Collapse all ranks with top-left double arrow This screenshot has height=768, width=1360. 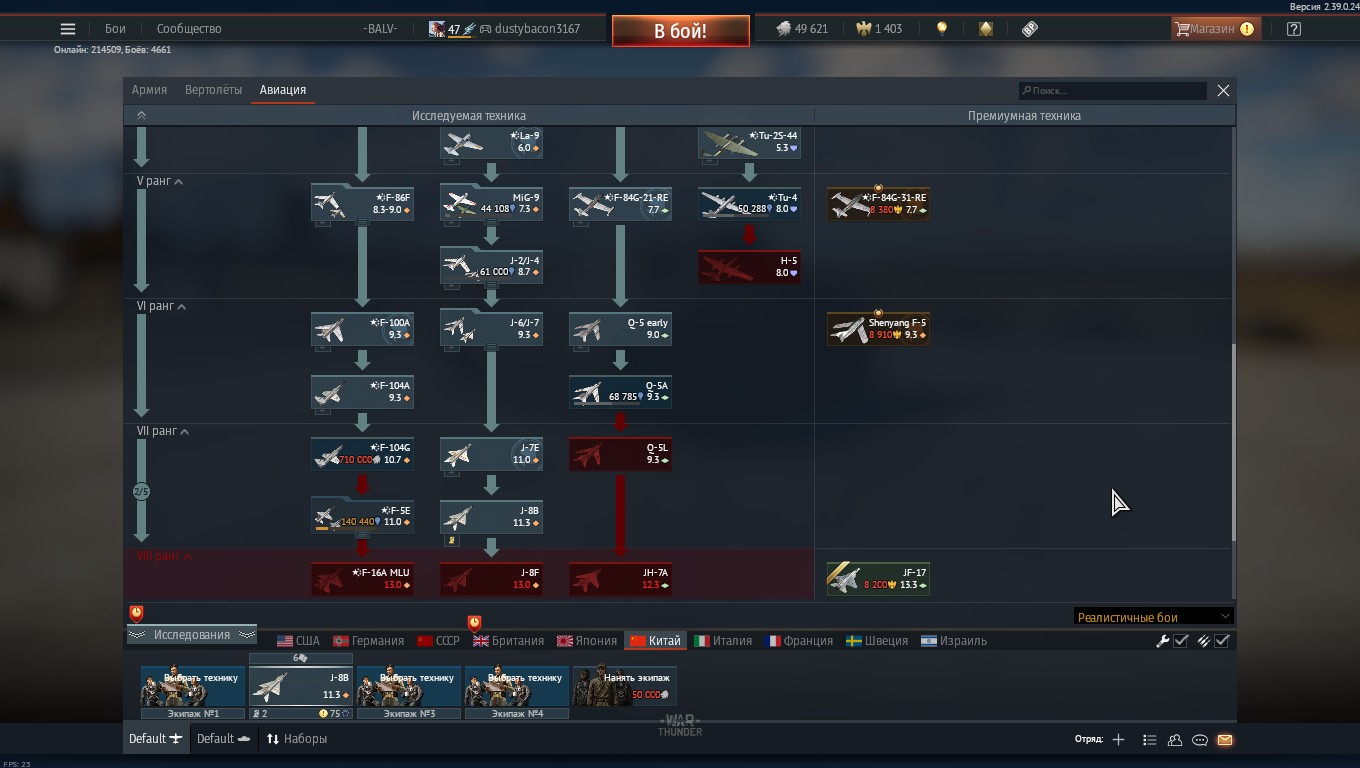tap(141, 115)
